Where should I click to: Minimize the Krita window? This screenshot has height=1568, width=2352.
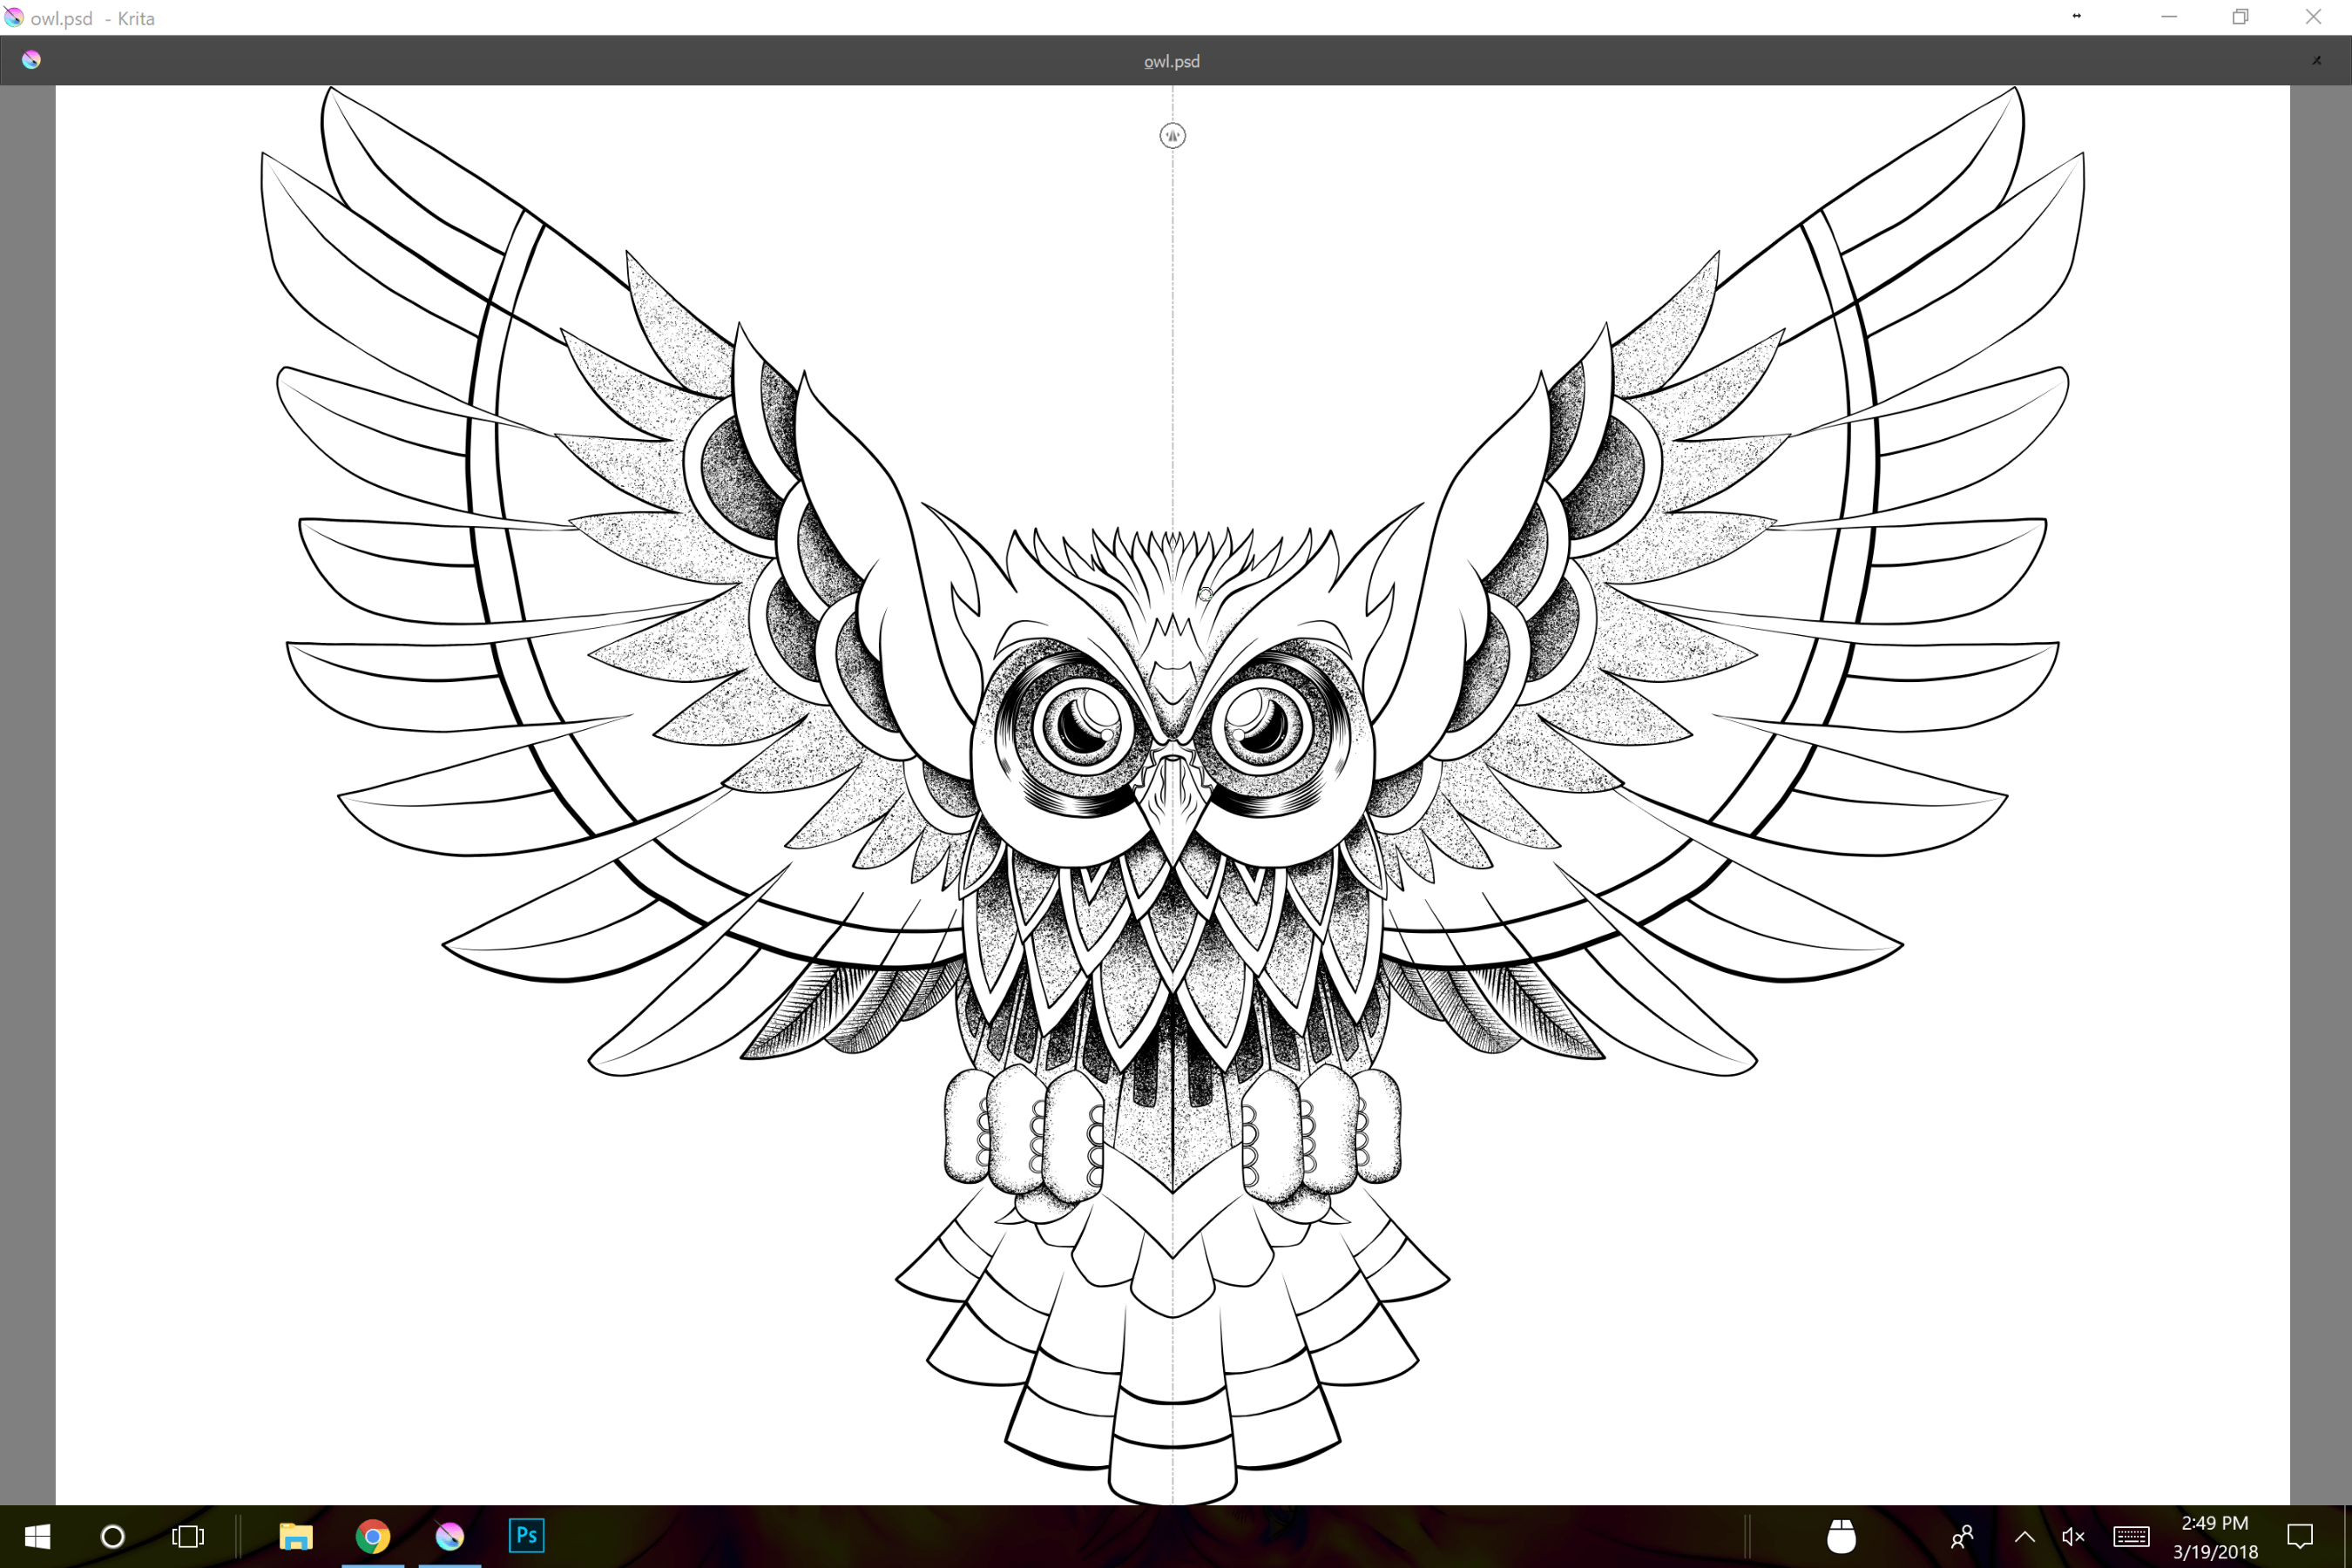point(2168,17)
